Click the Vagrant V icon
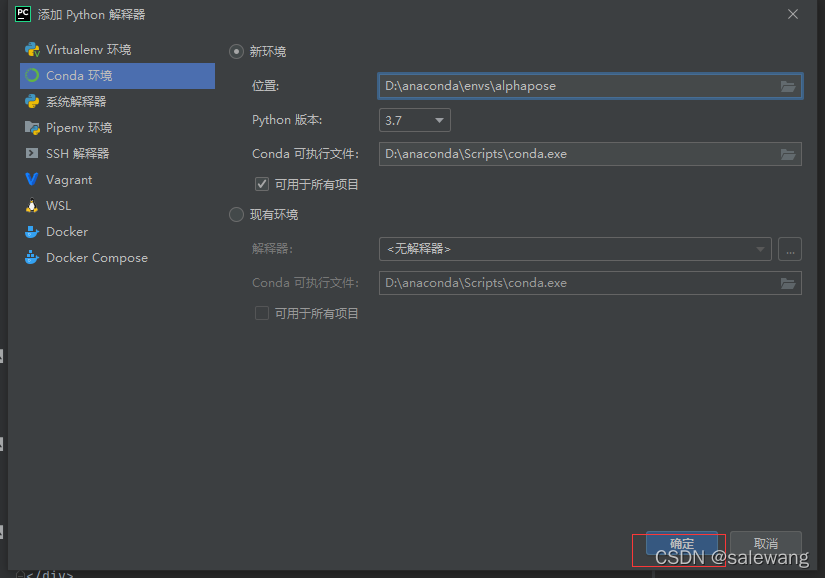Viewport: 825px width, 578px height. click(32, 180)
